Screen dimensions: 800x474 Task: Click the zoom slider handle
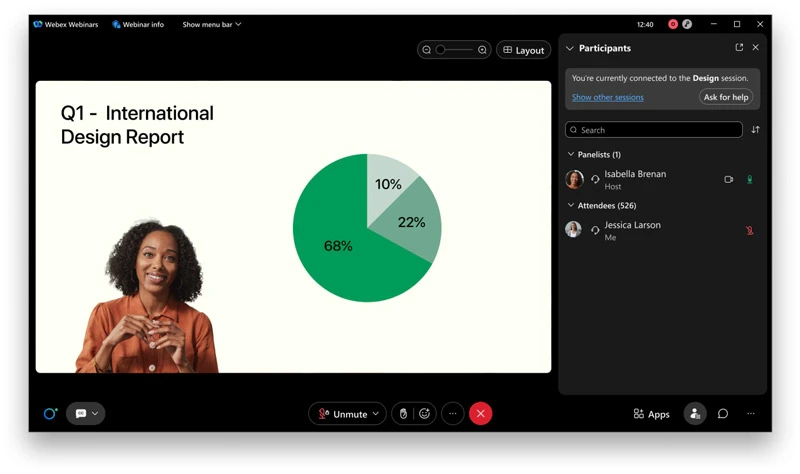[x=440, y=50]
